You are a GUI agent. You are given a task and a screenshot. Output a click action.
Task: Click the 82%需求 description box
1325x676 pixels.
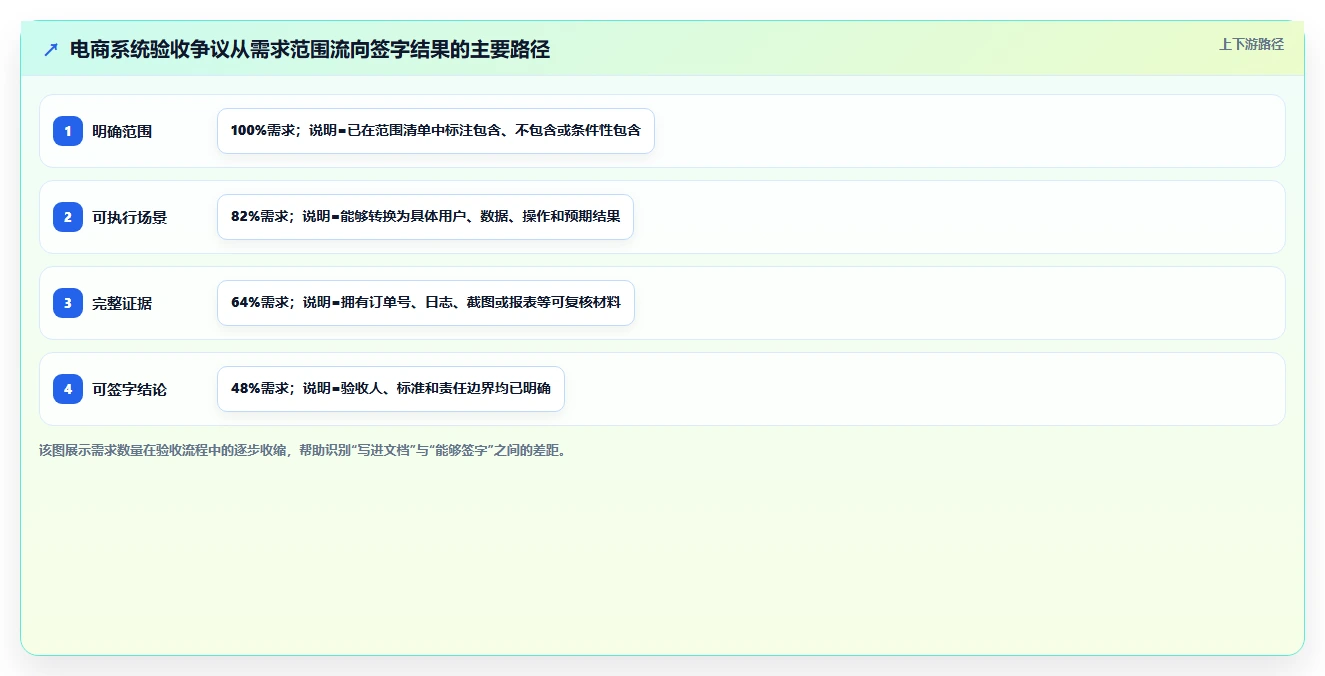pyautogui.click(x=425, y=217)
